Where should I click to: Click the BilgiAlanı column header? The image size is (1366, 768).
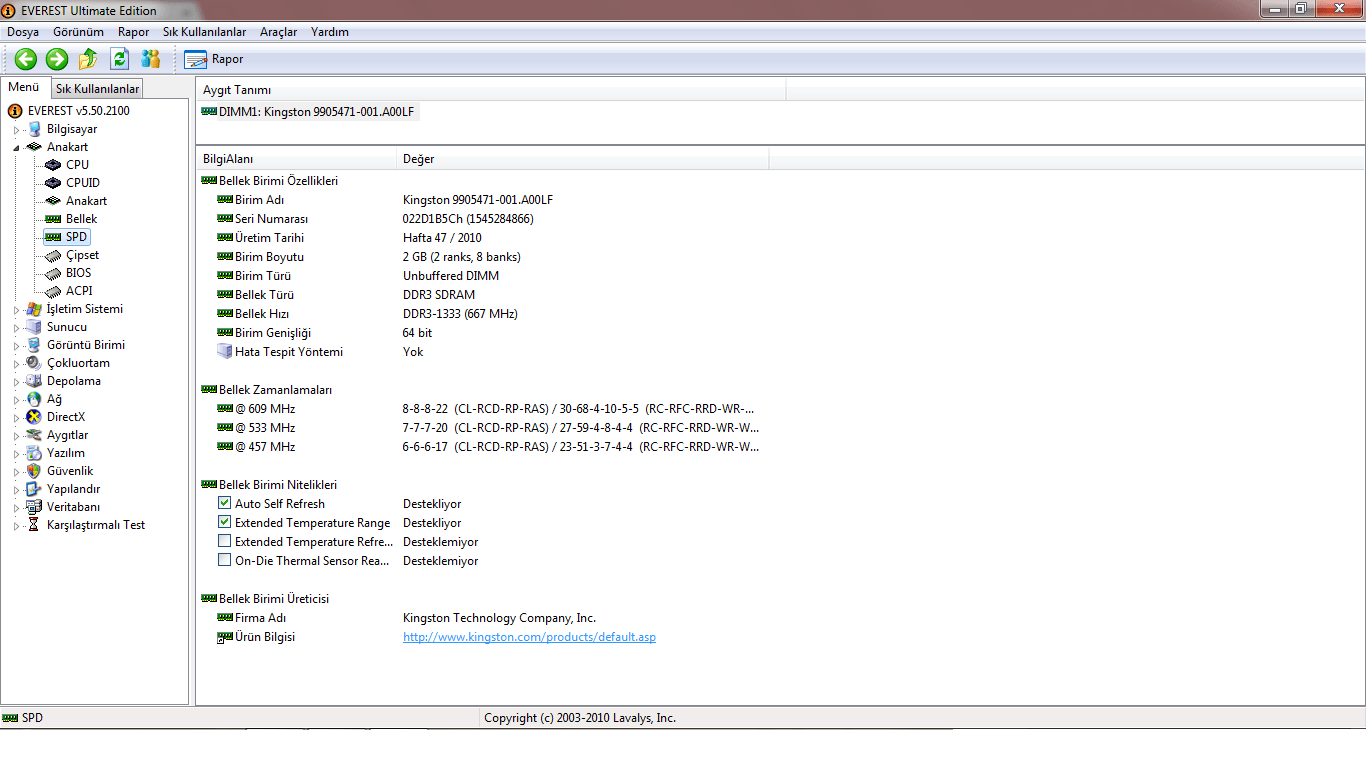pyautogui.click(x=297, y=159)
